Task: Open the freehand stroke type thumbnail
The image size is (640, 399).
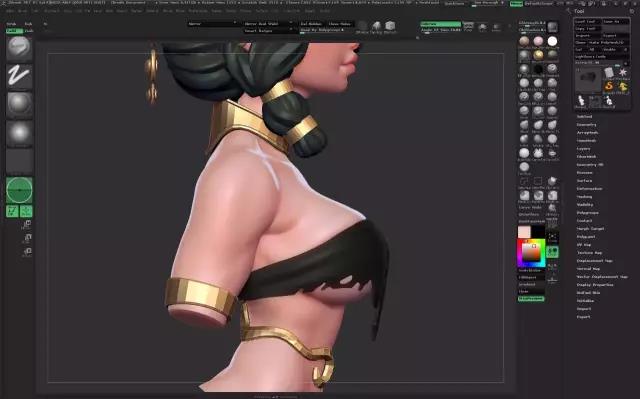Action: (x=19, y=76)
